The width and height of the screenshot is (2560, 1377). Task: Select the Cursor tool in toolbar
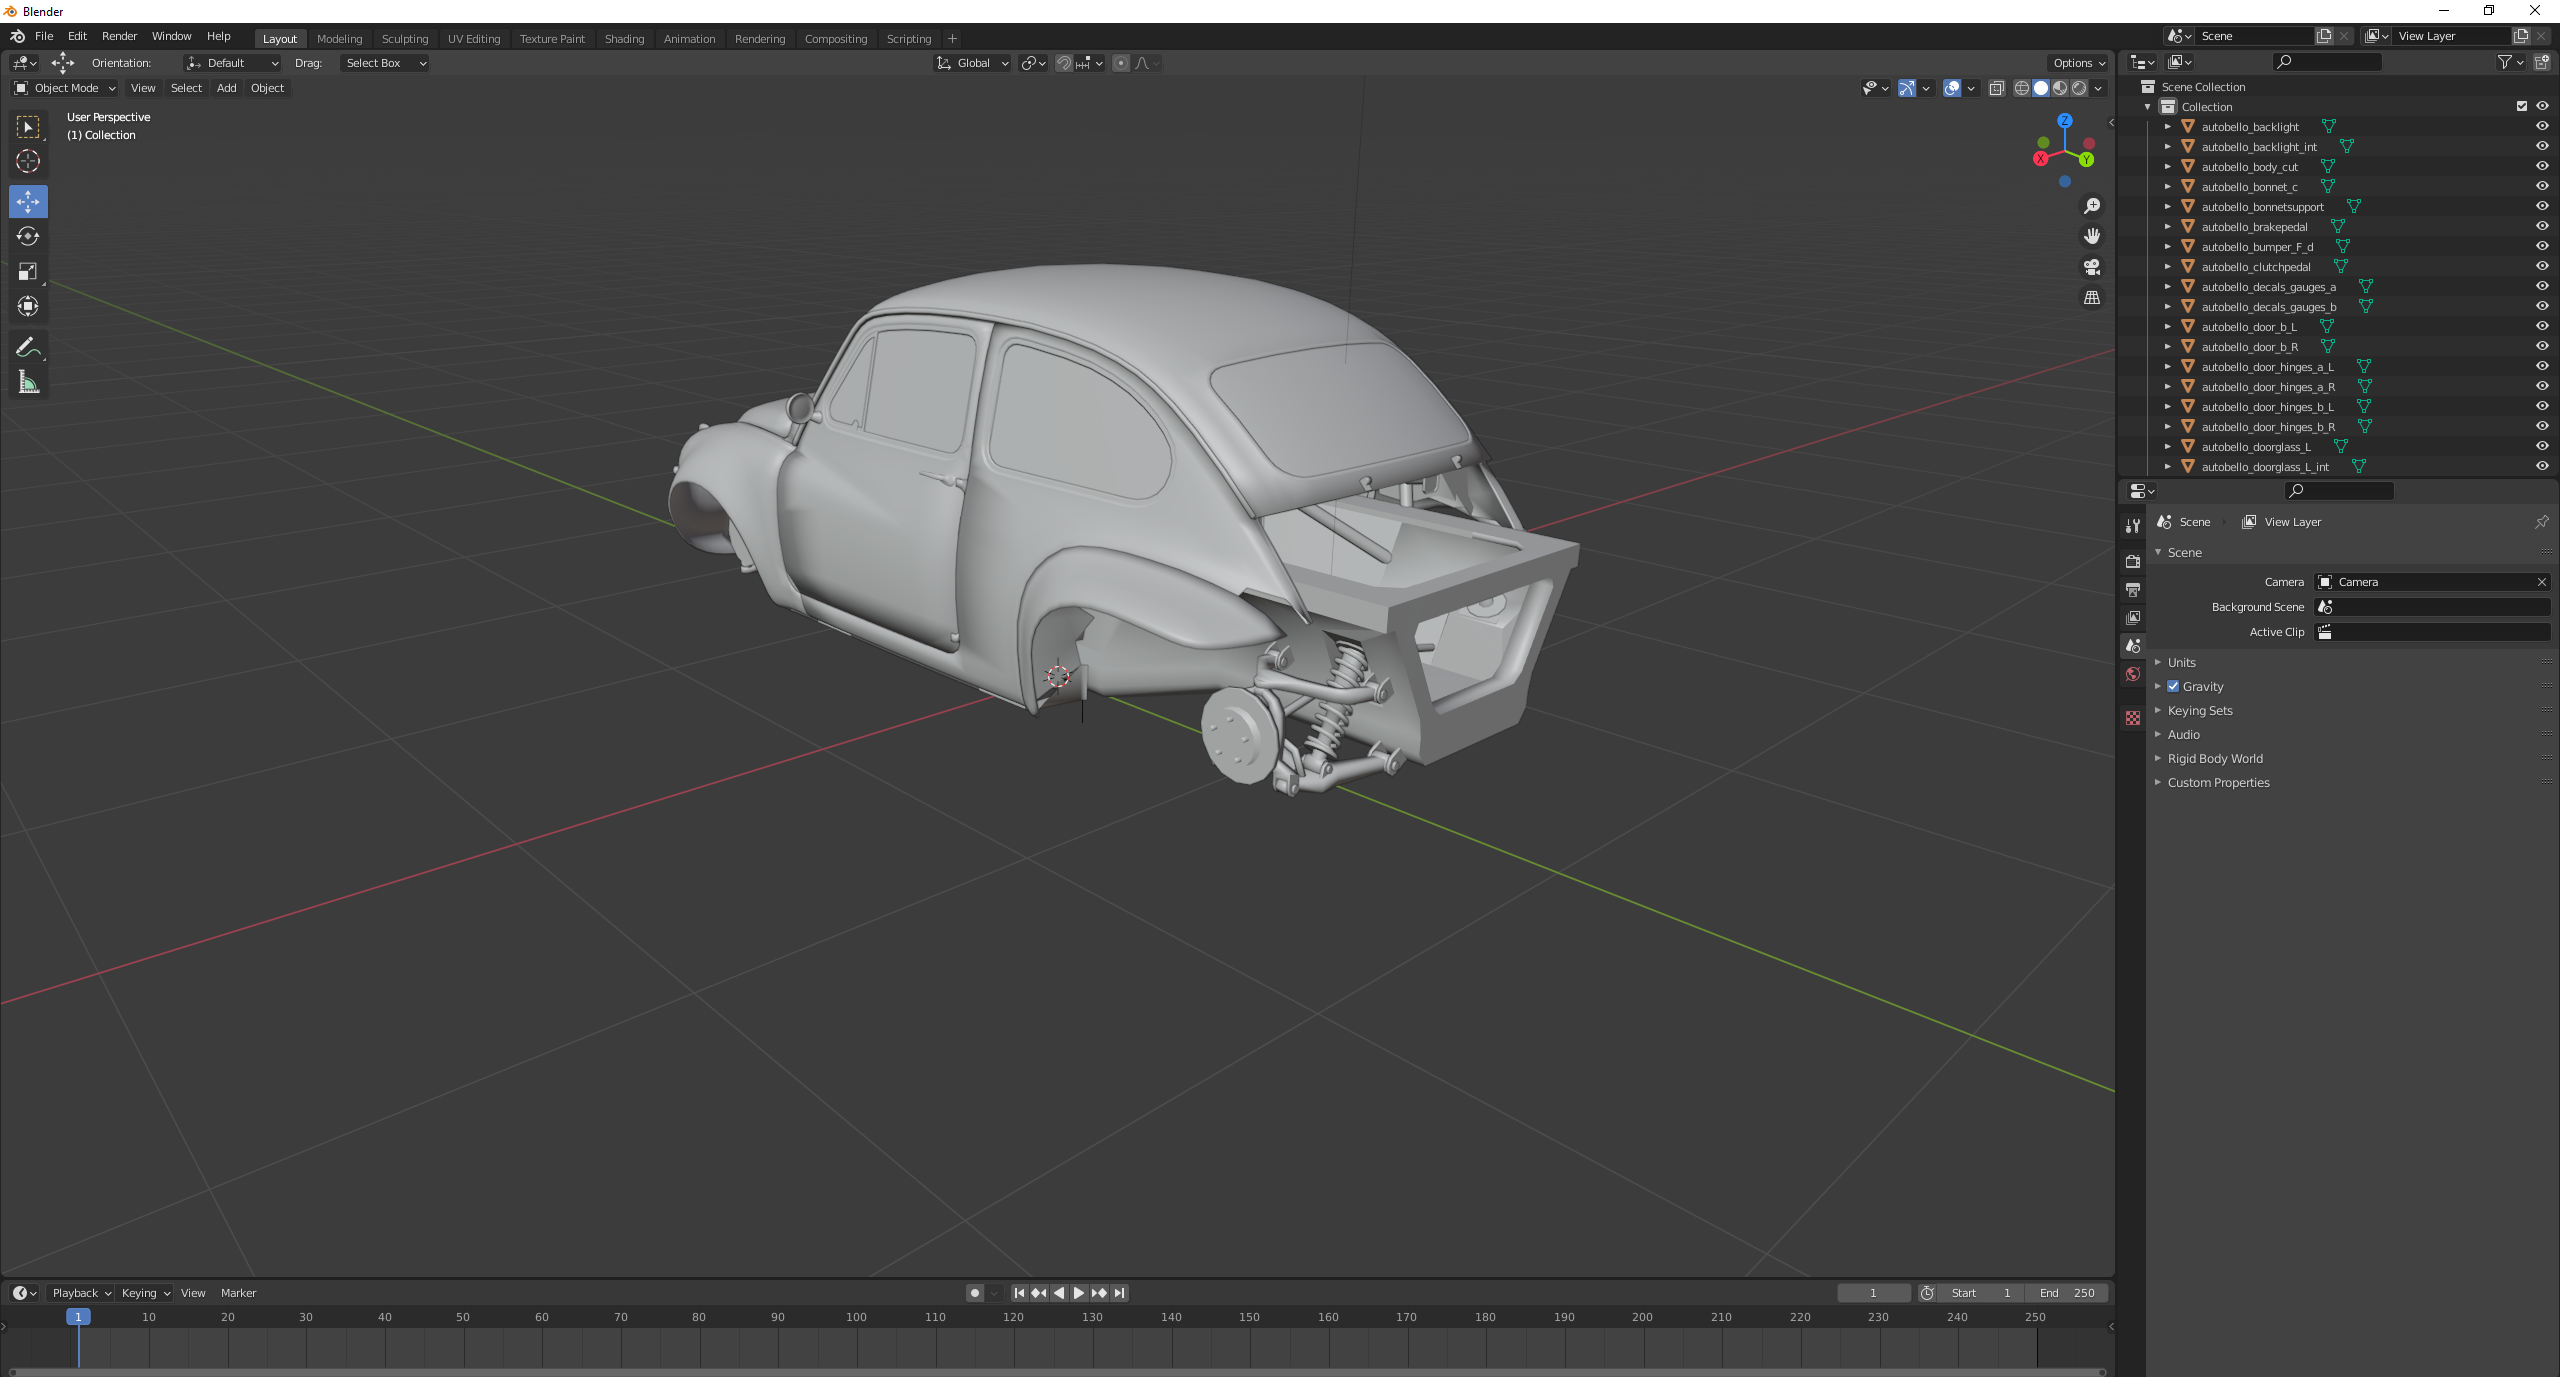(28, 161)
